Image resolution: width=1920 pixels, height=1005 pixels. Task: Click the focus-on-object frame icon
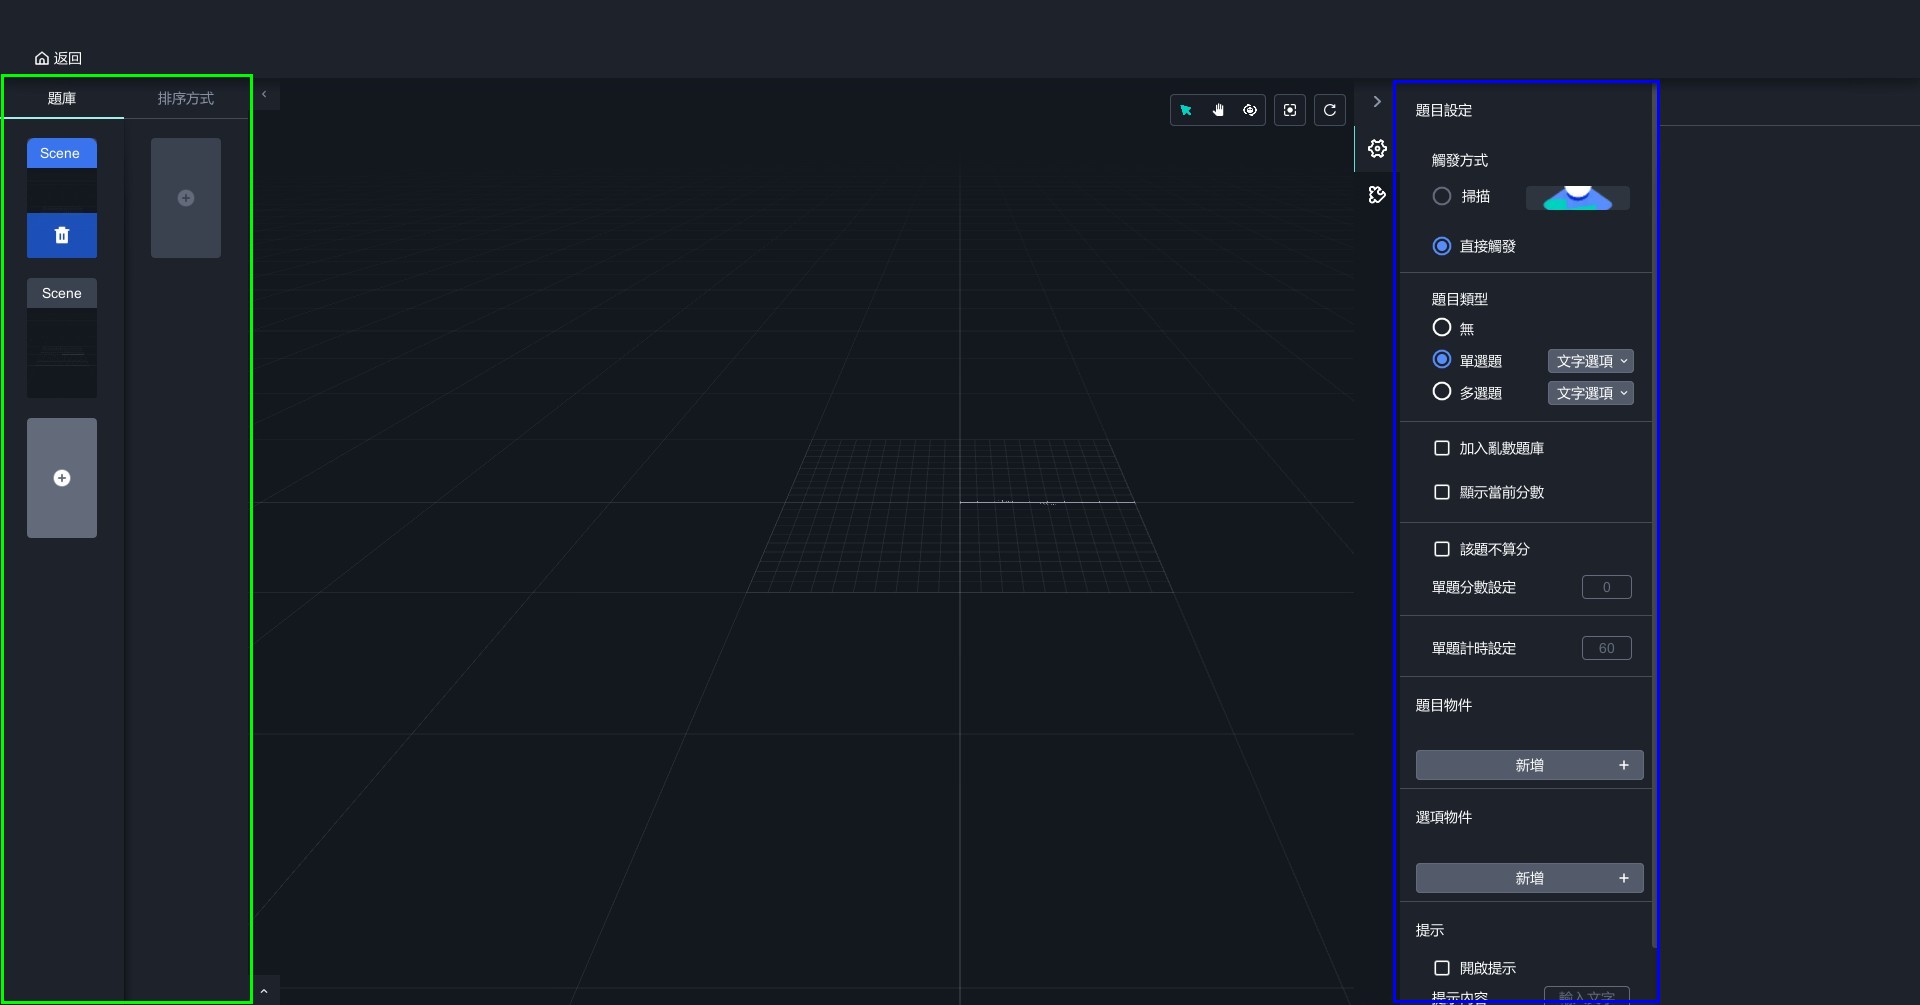[1290, 110]
